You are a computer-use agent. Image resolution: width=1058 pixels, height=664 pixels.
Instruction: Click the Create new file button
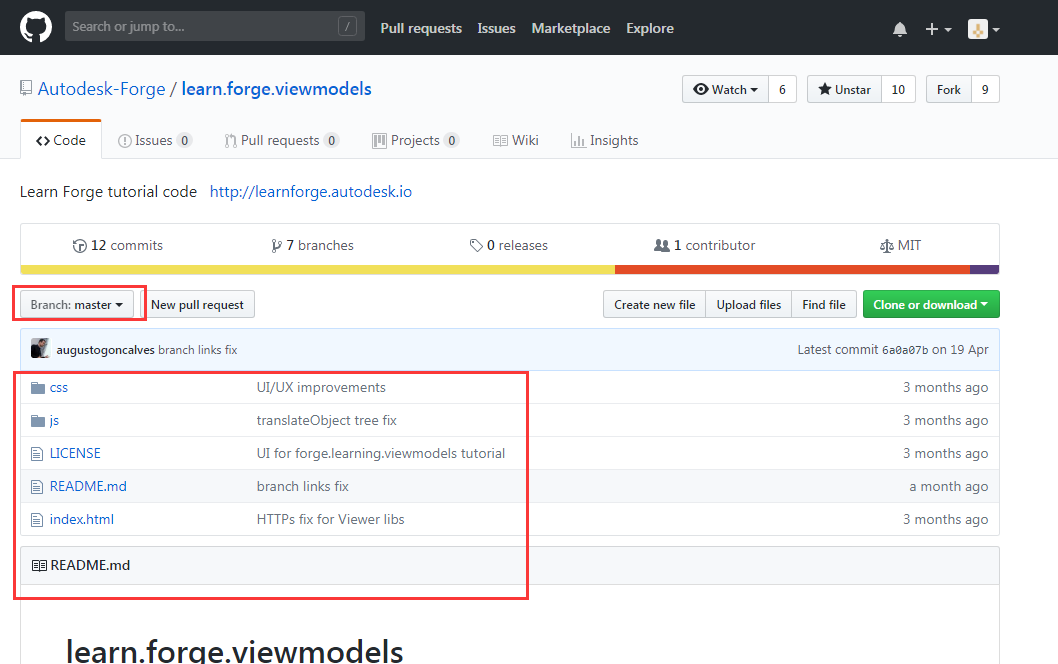click(x=655, y=304)
